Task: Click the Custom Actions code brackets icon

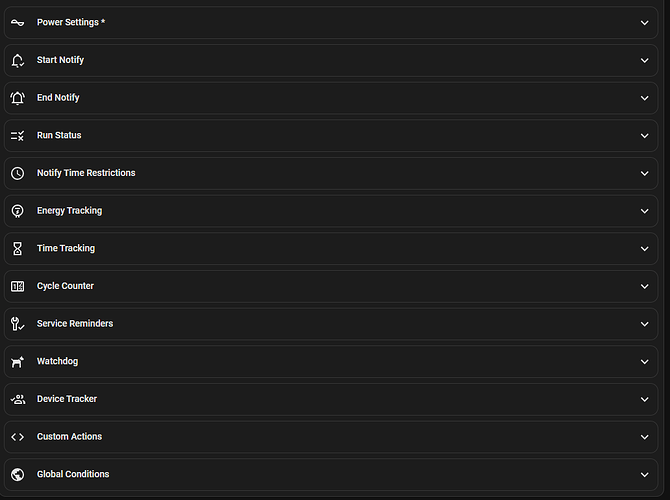Action: 17,437
